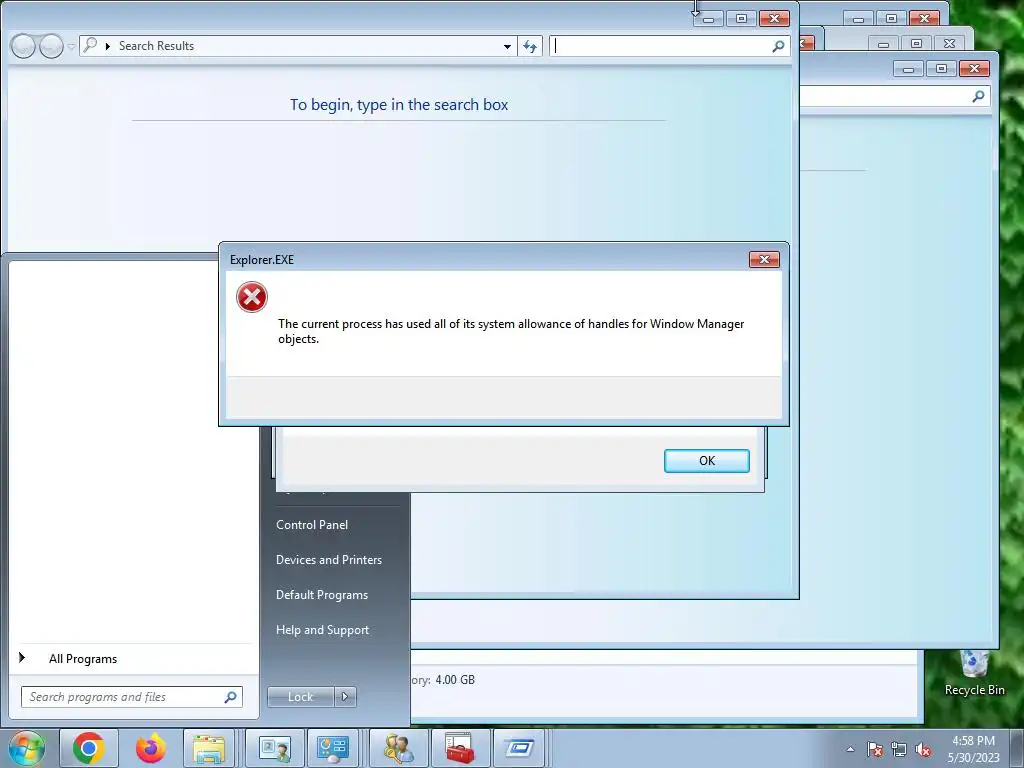This screenshot has width=1024, height=768.
Task: Click the network tray icon
Action: coord(899,749)
